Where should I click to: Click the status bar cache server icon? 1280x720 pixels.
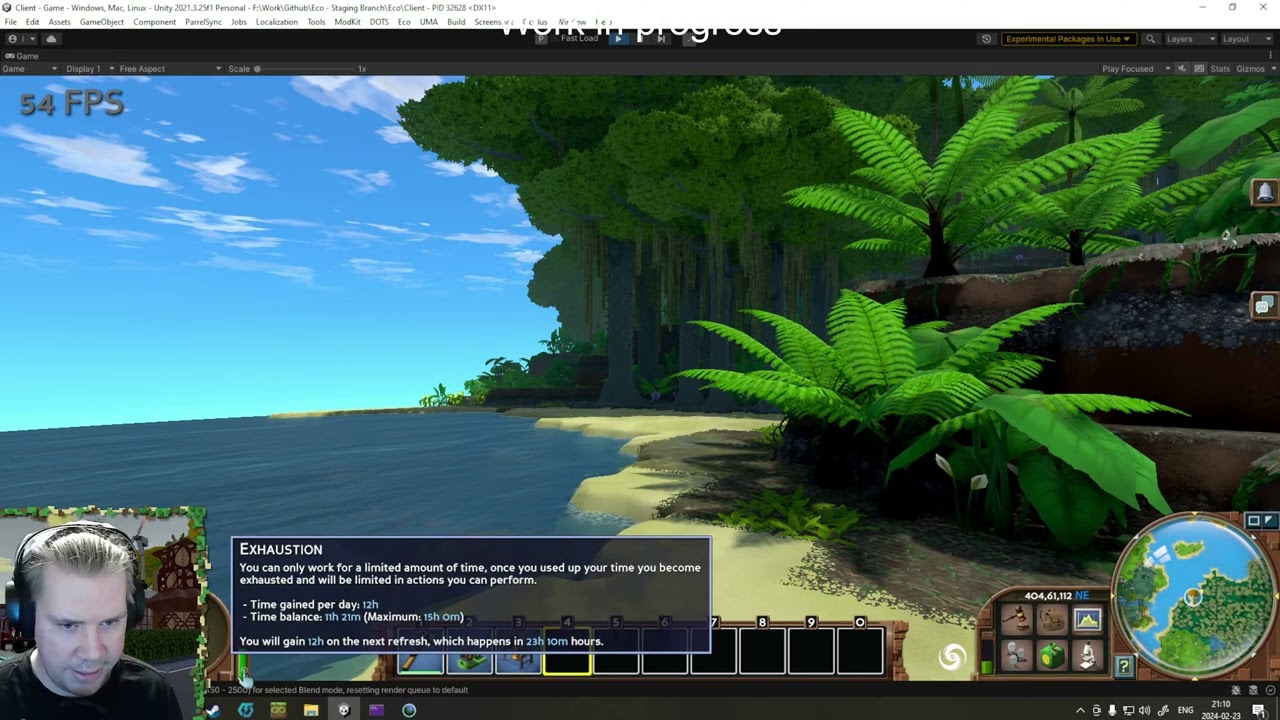(x=1253, y=690)
